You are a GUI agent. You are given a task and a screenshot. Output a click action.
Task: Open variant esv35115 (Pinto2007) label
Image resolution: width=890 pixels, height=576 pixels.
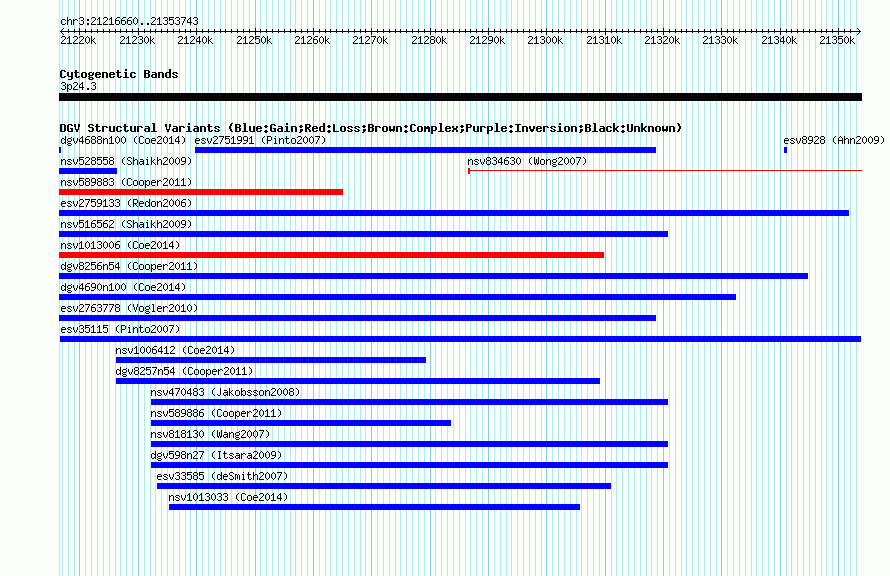(x=120, y=329)
